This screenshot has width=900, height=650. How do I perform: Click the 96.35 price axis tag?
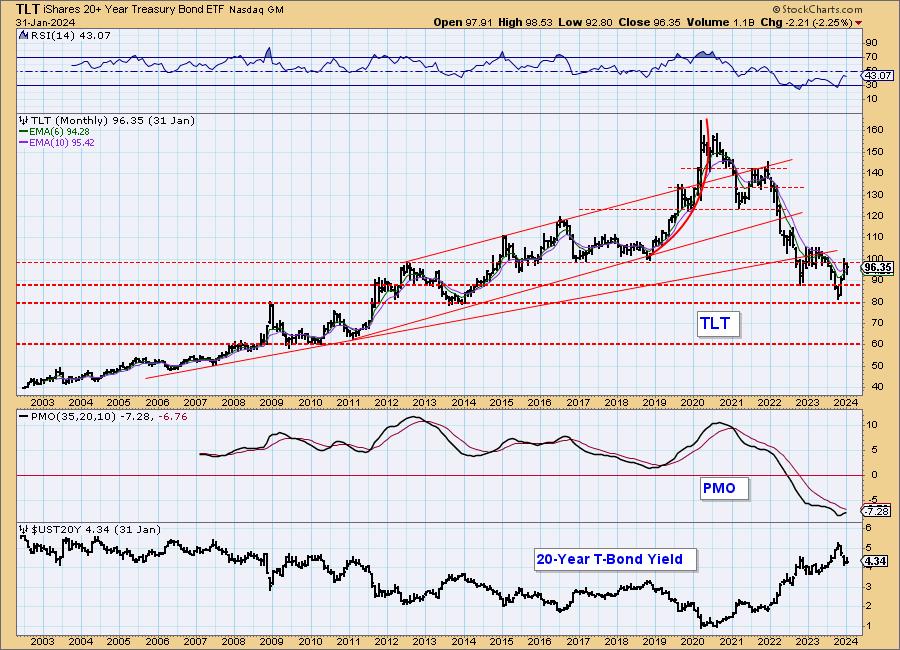click(878, 267)
